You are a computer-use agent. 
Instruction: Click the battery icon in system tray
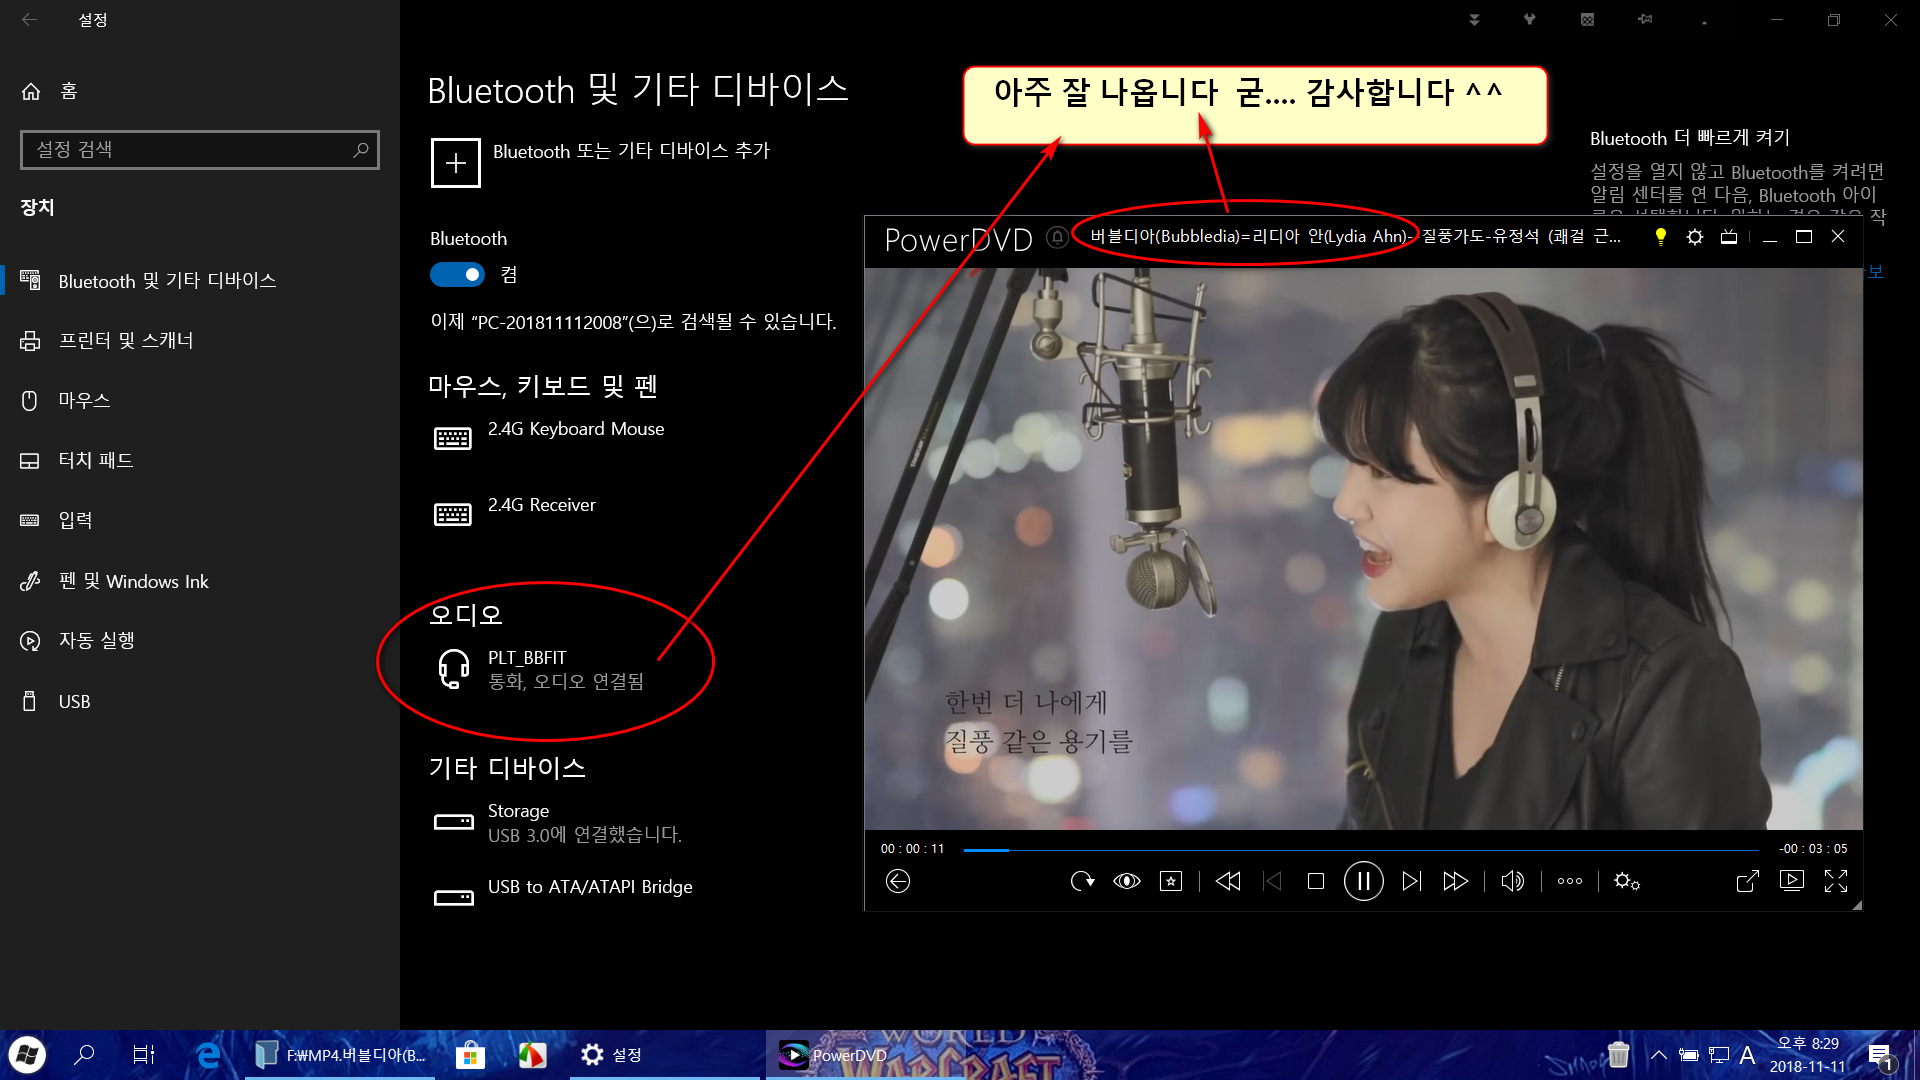pos(1689,1055)
